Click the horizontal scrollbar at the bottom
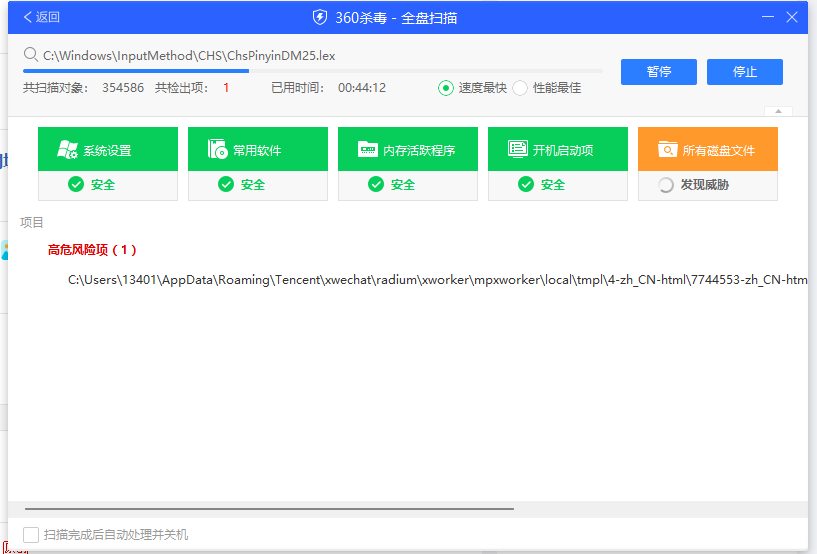Viewport: 817px width, 554px height. tap(268, 509)
